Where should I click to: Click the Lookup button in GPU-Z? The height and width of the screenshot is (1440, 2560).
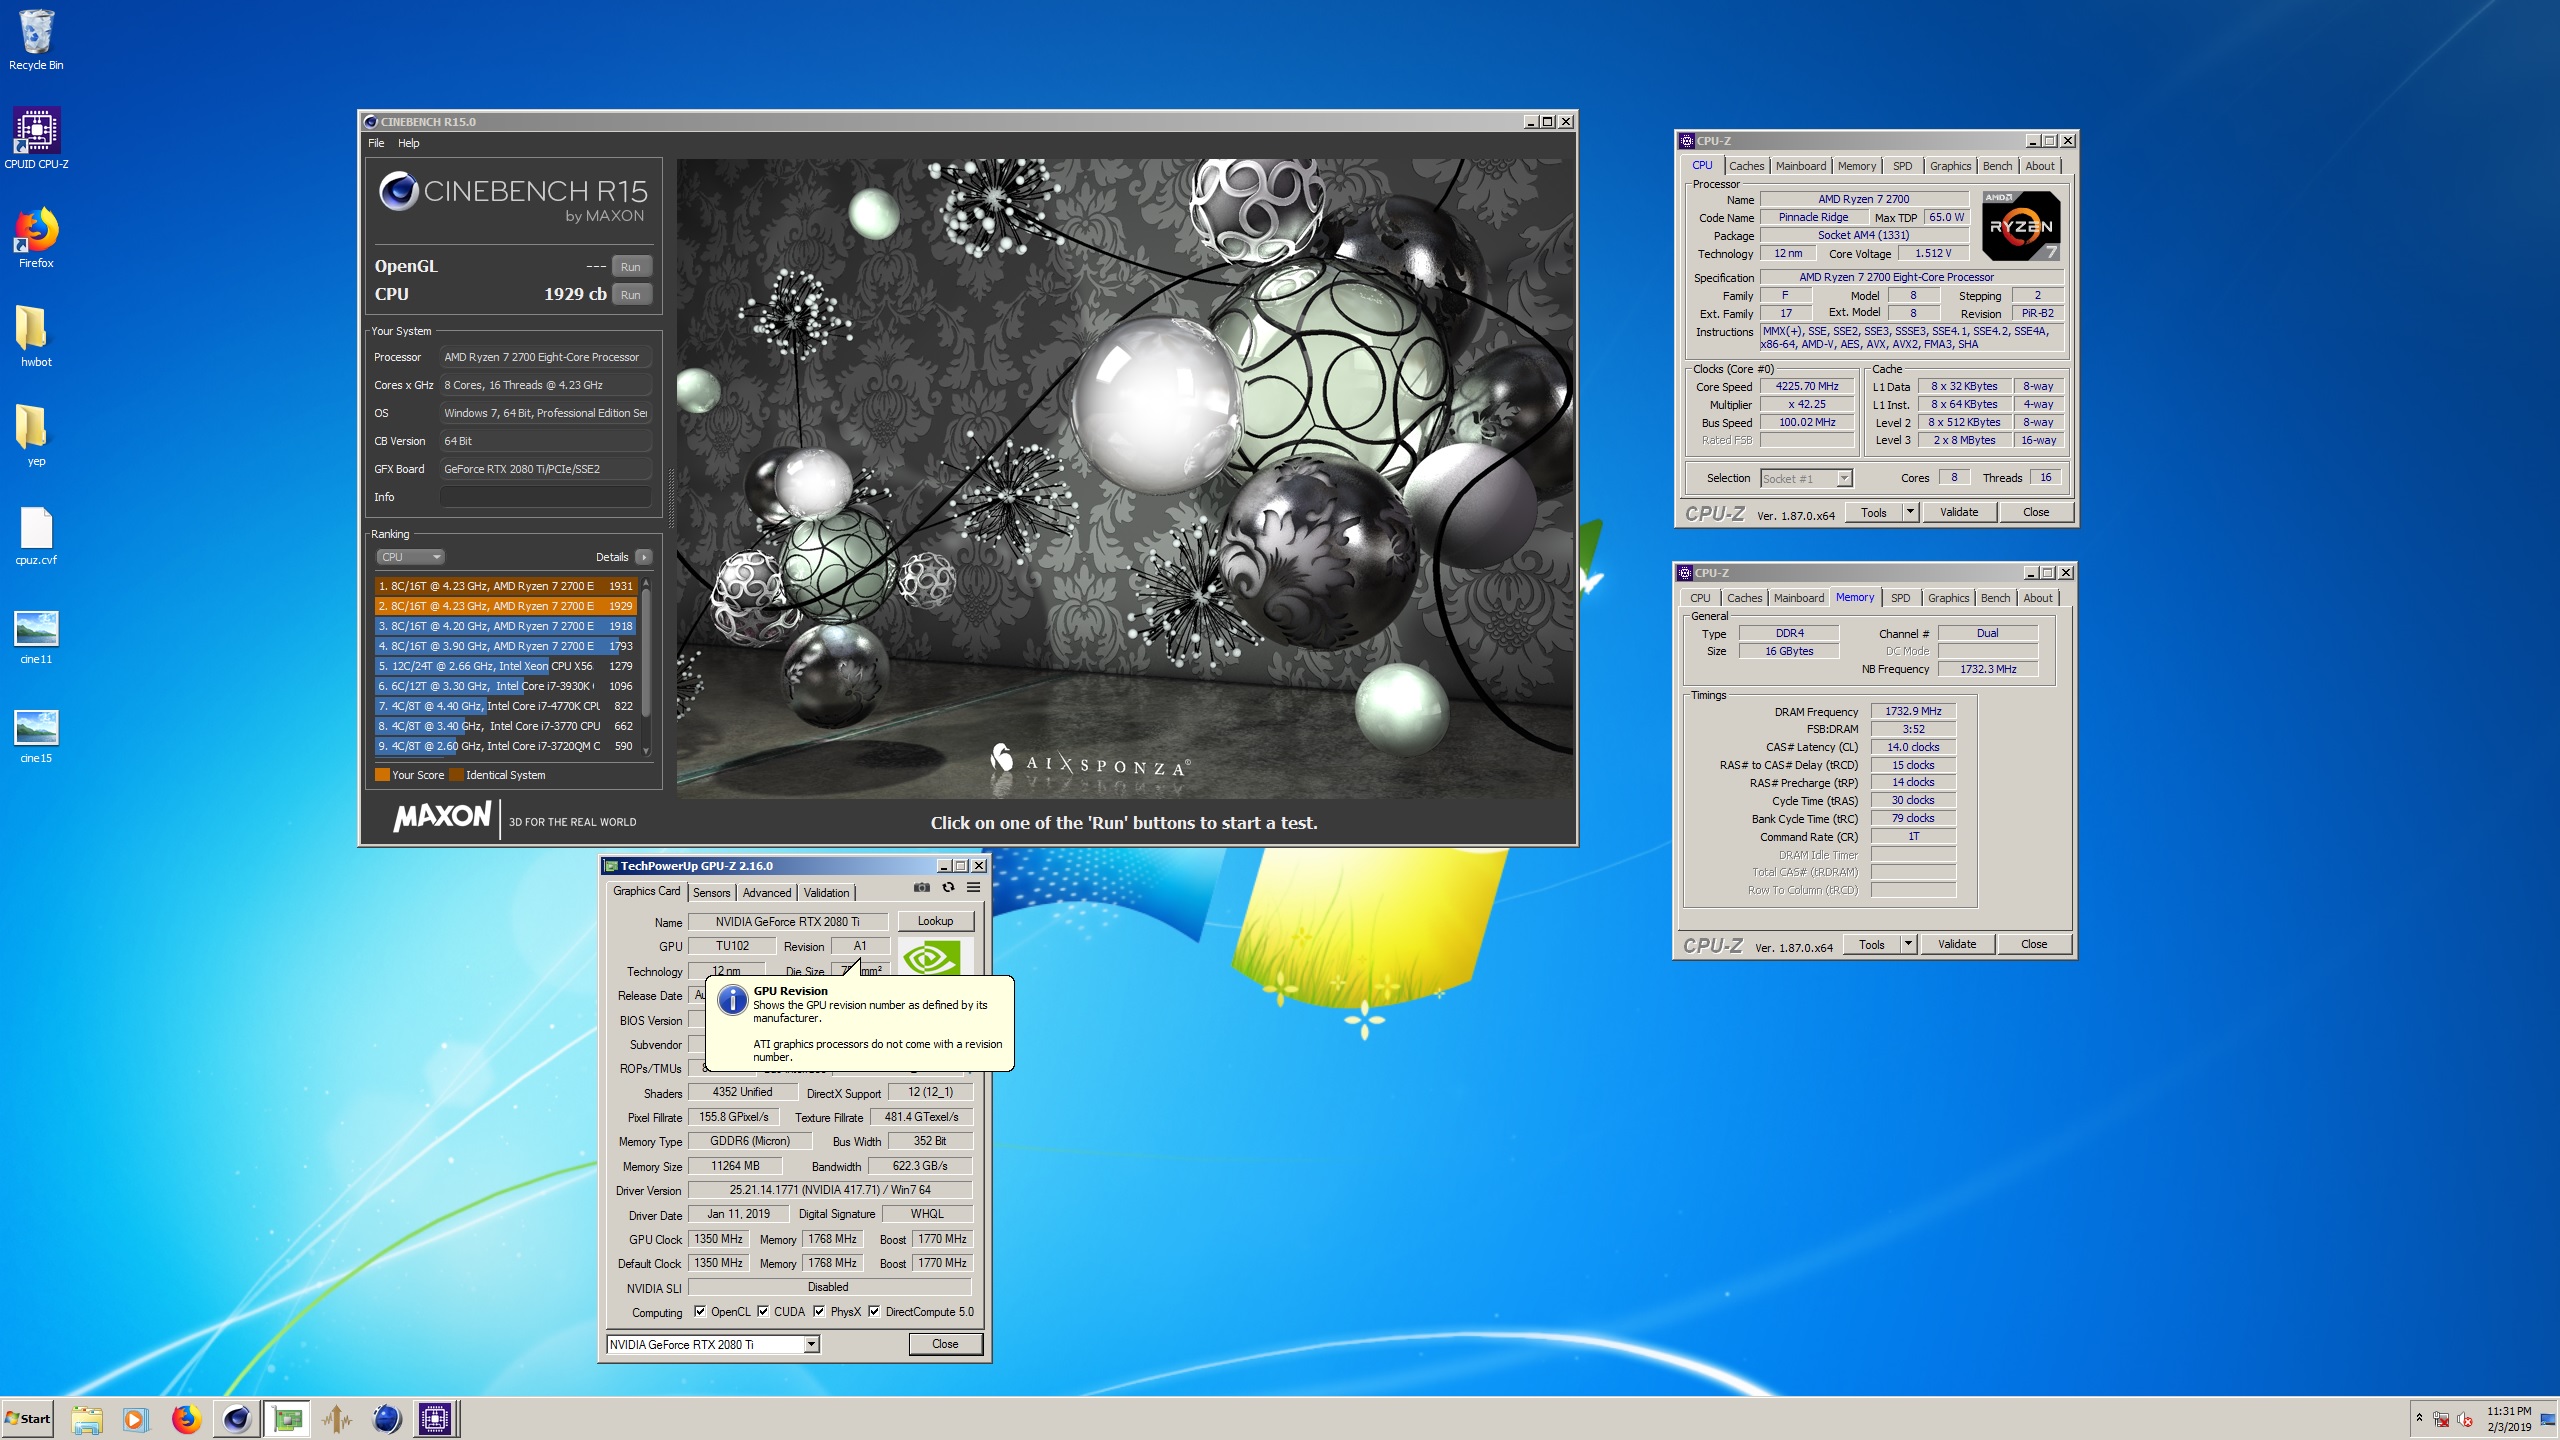point(935,921)
